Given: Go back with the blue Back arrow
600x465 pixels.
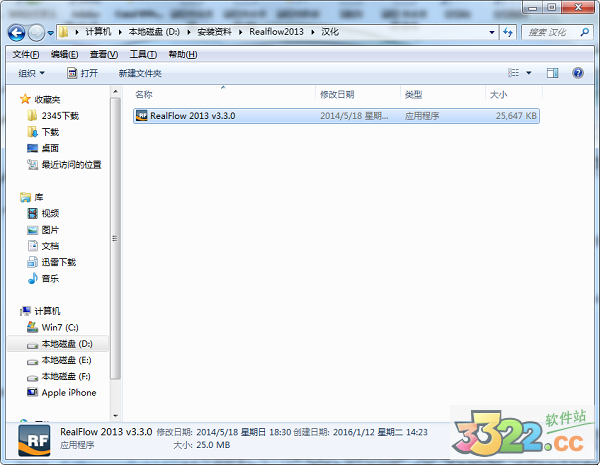Looking at the screenshot, I should coord(16,33).
